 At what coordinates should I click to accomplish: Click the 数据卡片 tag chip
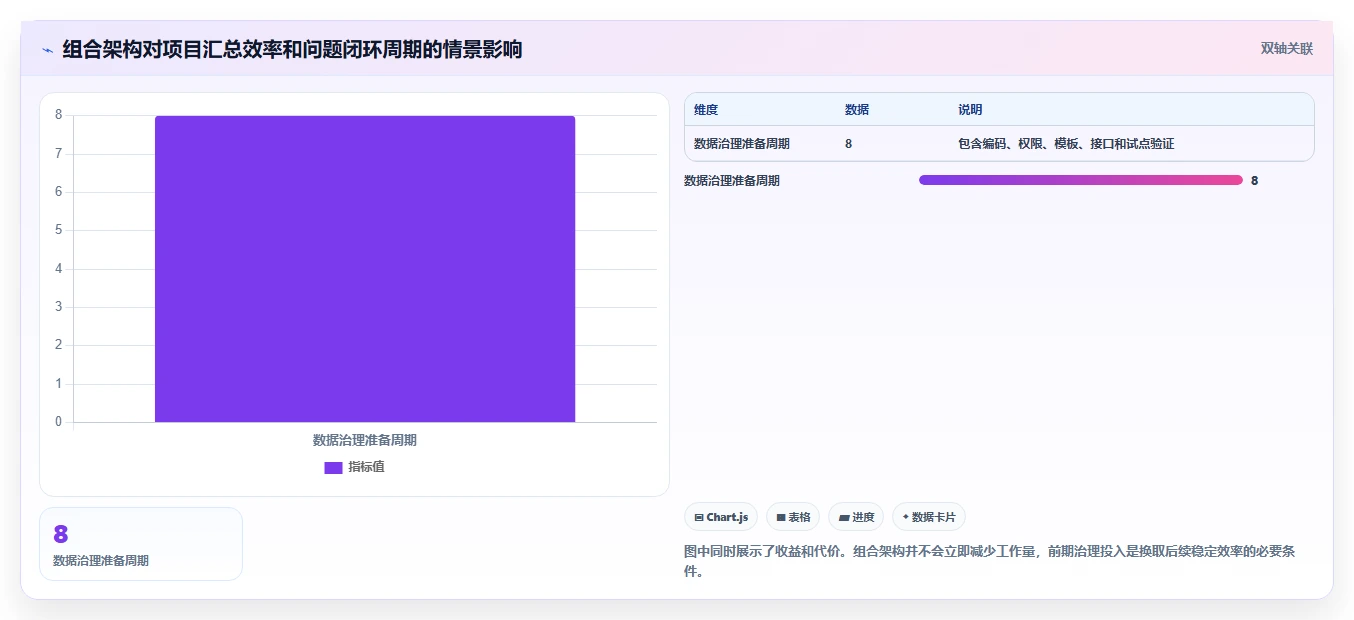point(929,517)
